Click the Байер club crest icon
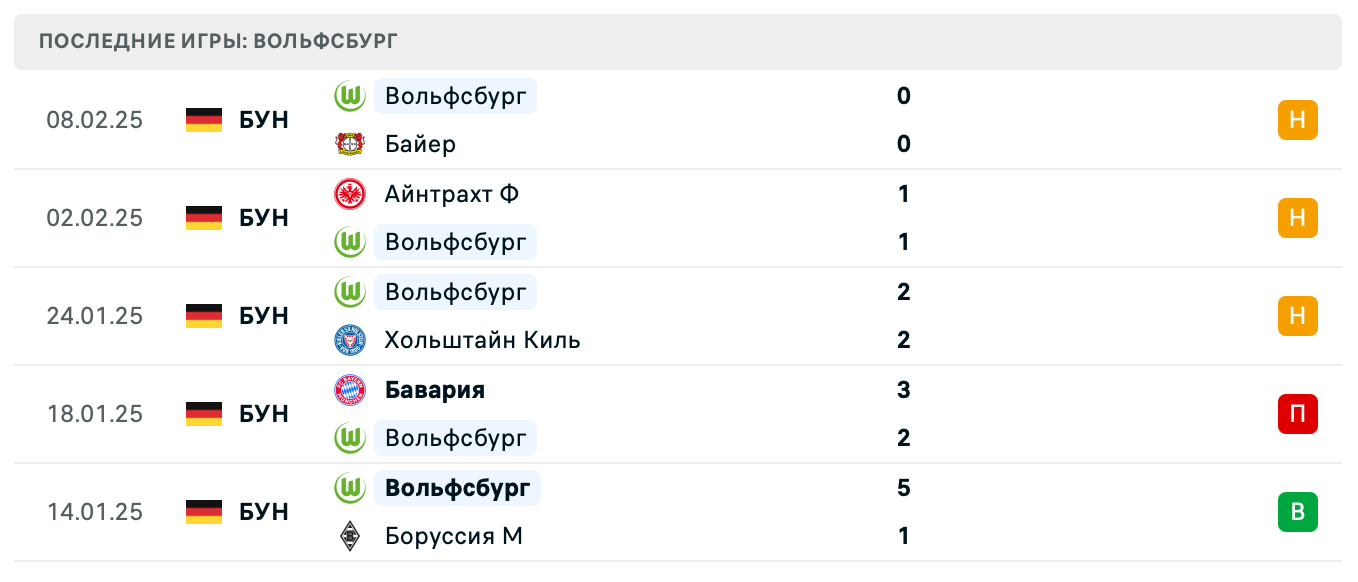Viewport: 1358px width, 582px height. [349, 144]
